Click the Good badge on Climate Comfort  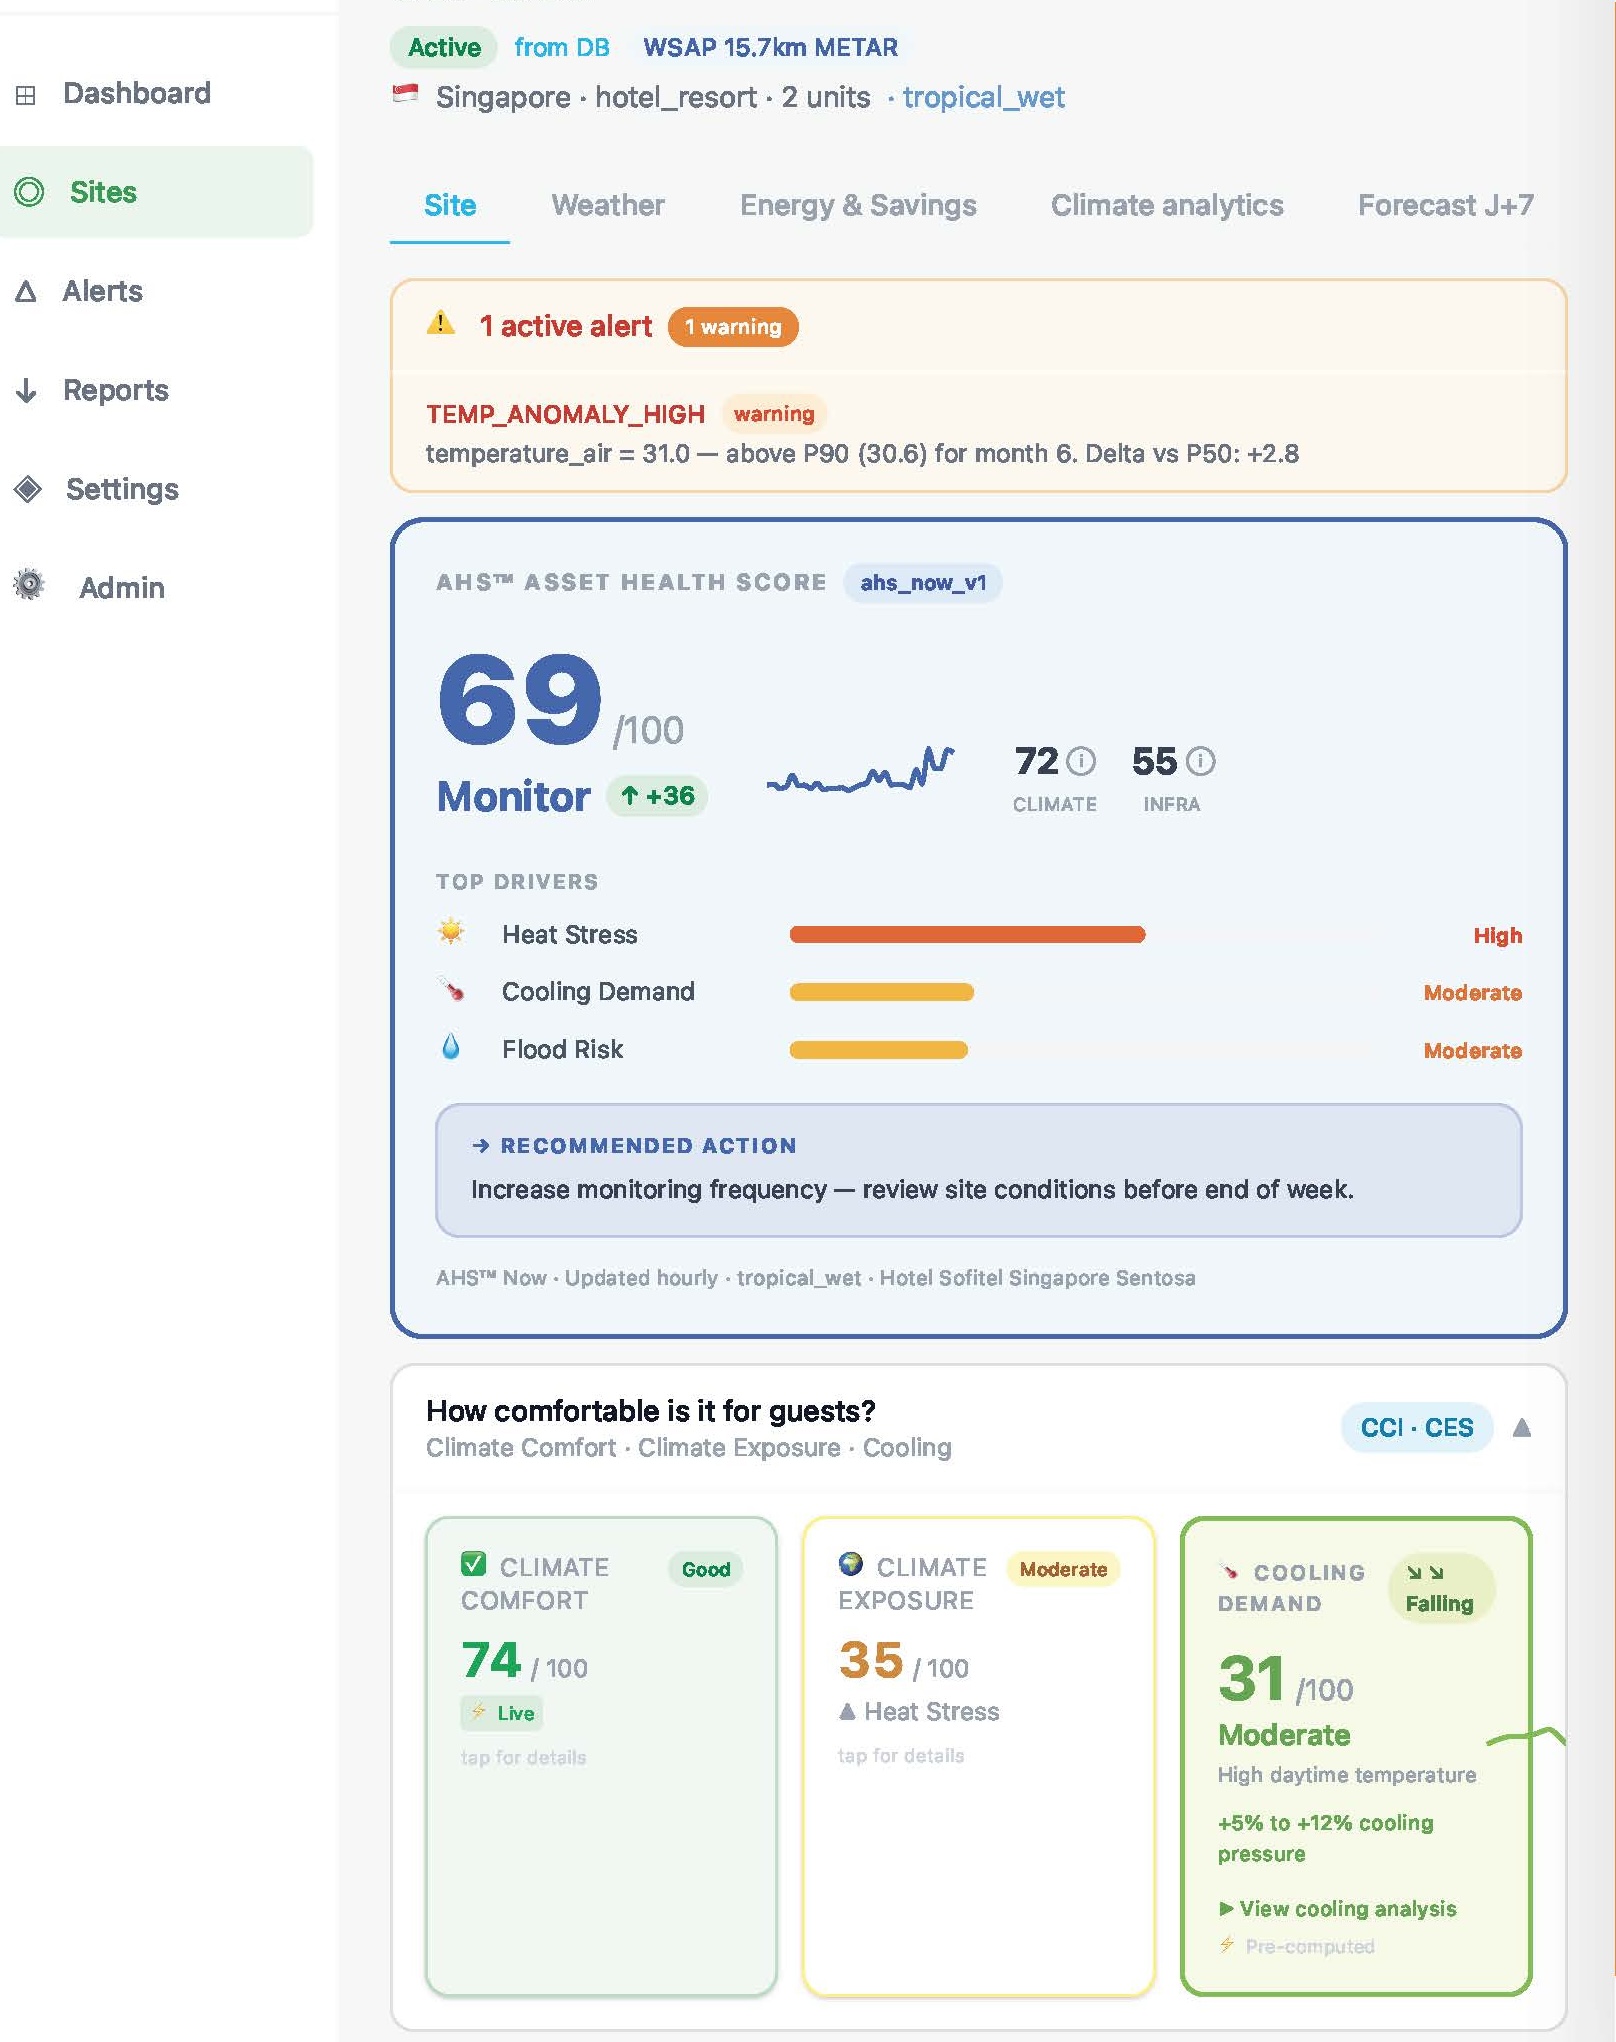click(706, 1569)
